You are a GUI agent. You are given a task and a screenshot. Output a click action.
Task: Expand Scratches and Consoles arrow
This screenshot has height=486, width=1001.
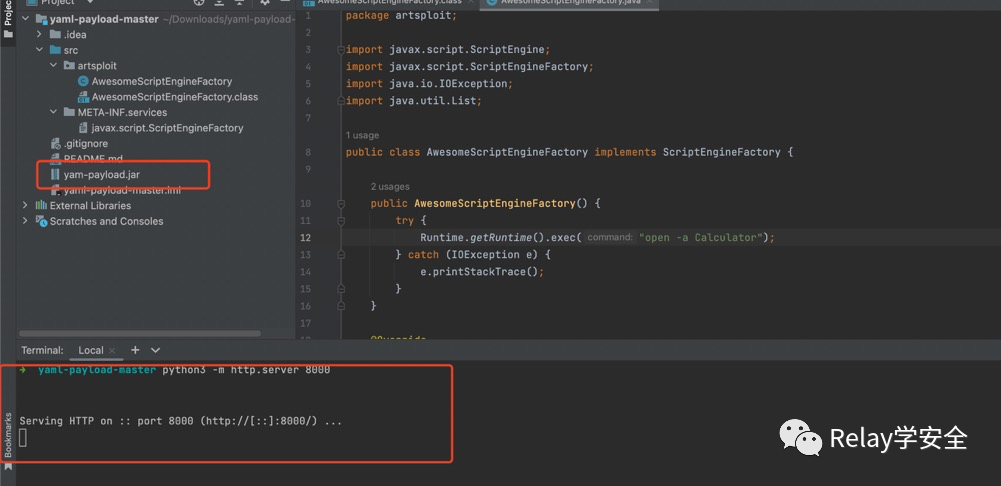[26, 221]
